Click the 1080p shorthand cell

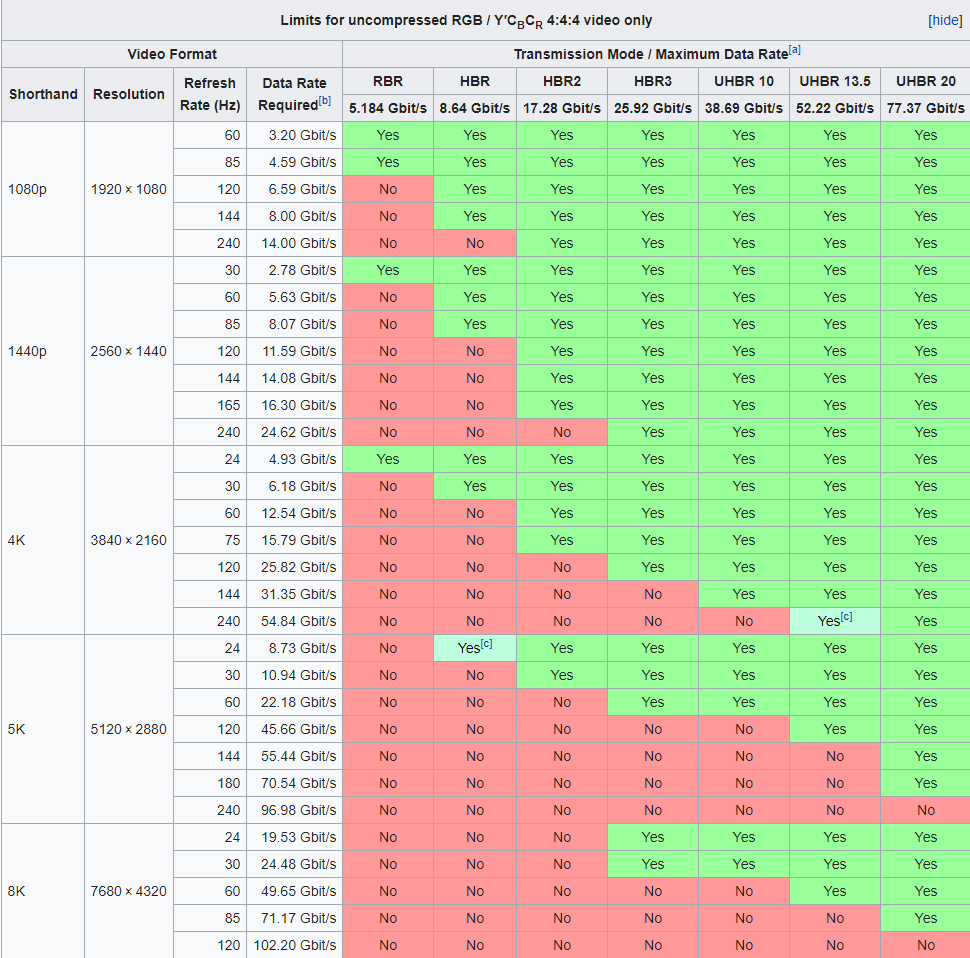[43, 189]
